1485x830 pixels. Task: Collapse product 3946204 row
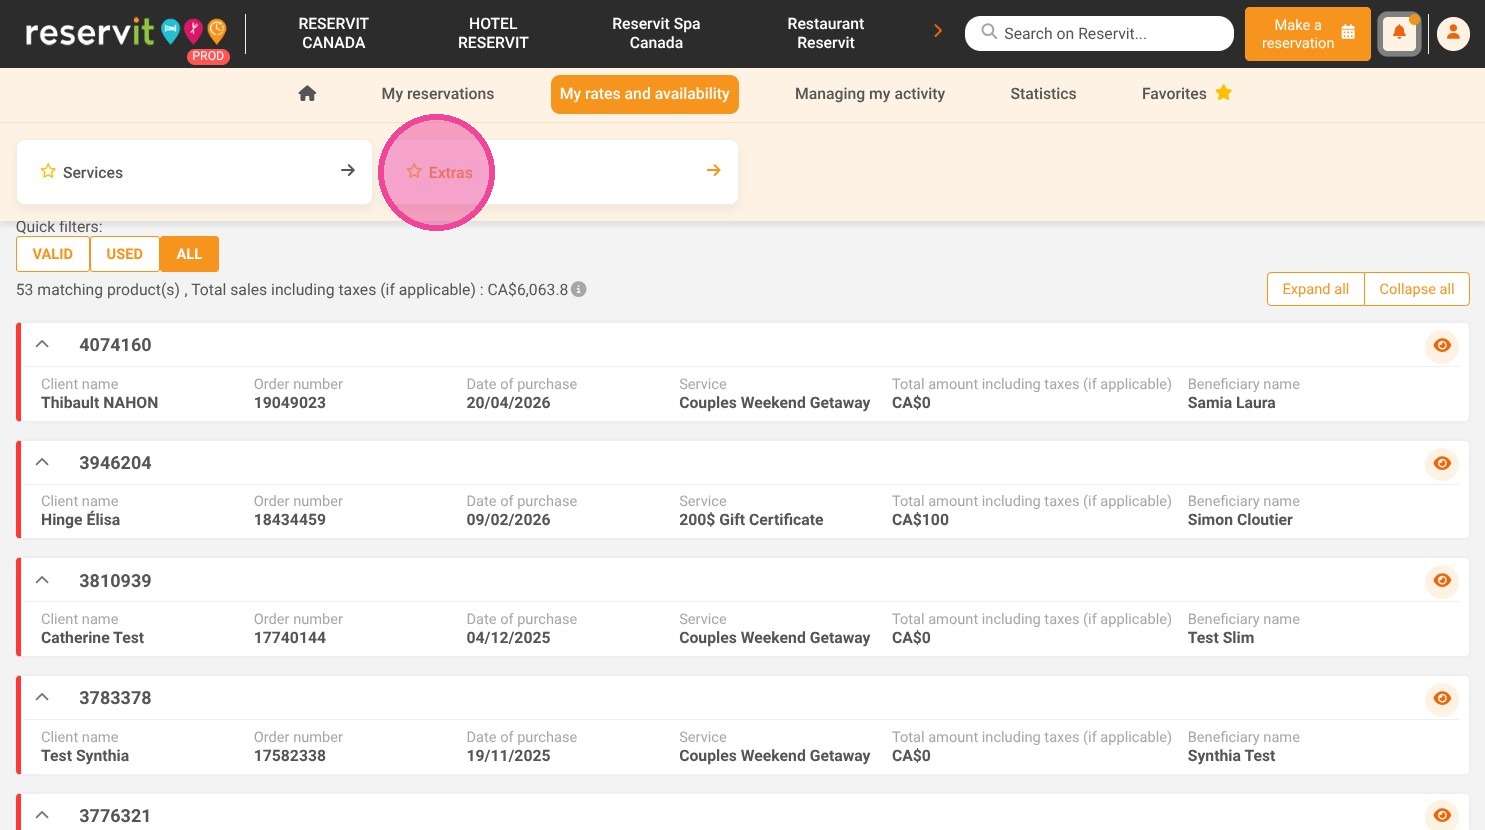point(42,462)
